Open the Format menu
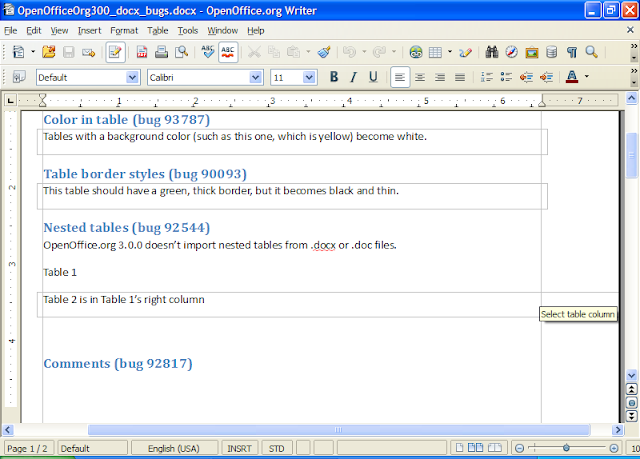640x459 pixels. click(x=124, y=30)
